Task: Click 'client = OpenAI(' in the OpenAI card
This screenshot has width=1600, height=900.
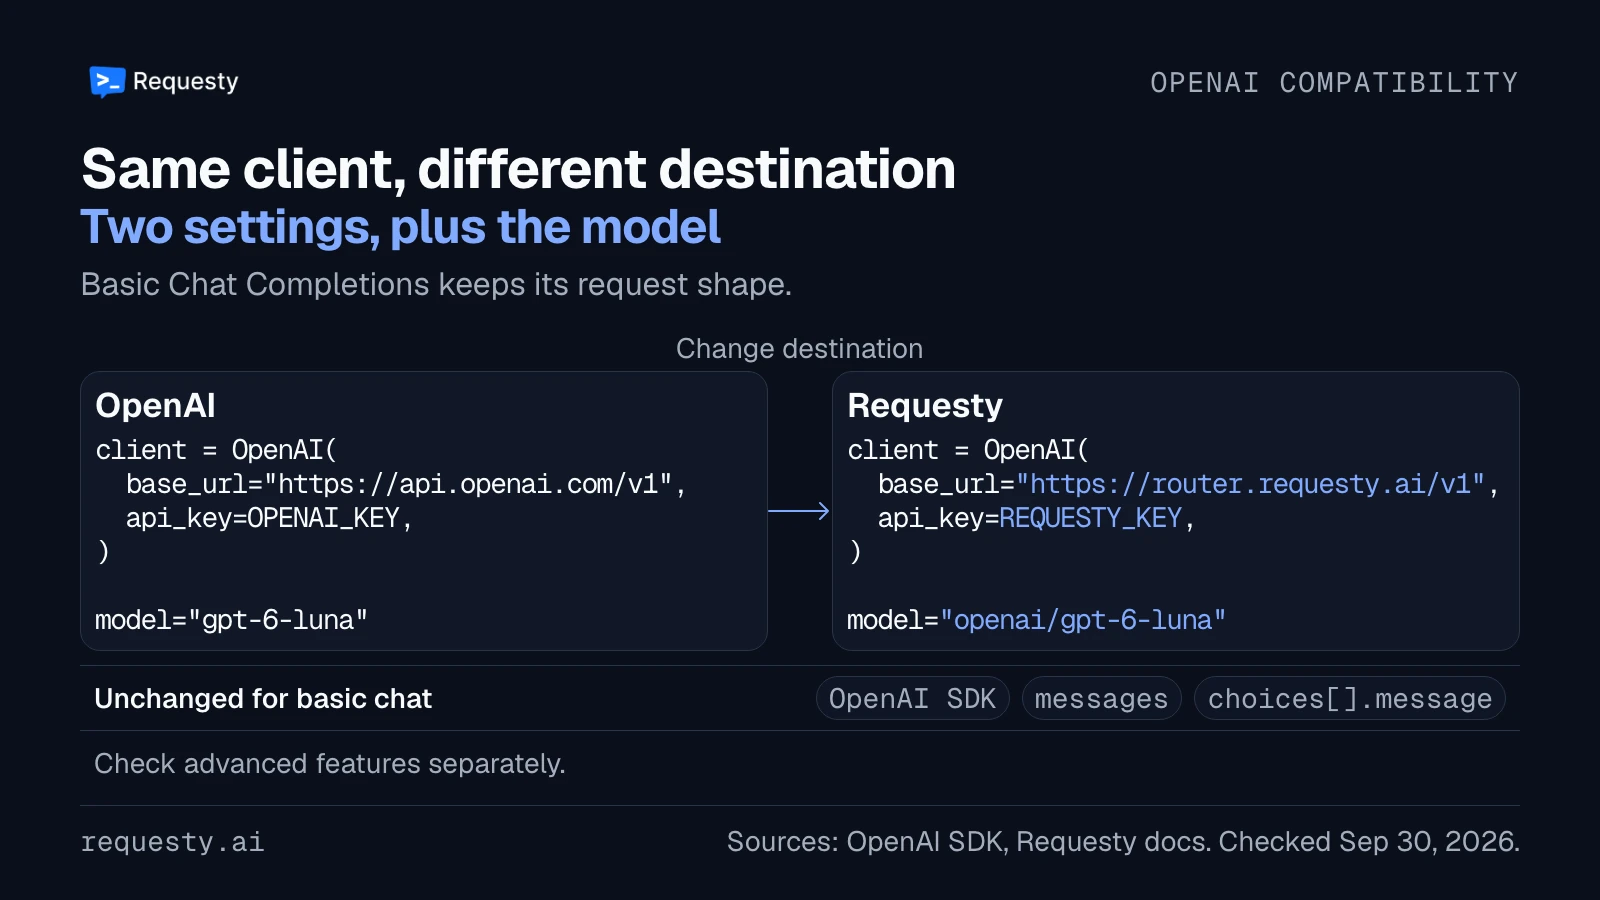Action: point(216,451)
